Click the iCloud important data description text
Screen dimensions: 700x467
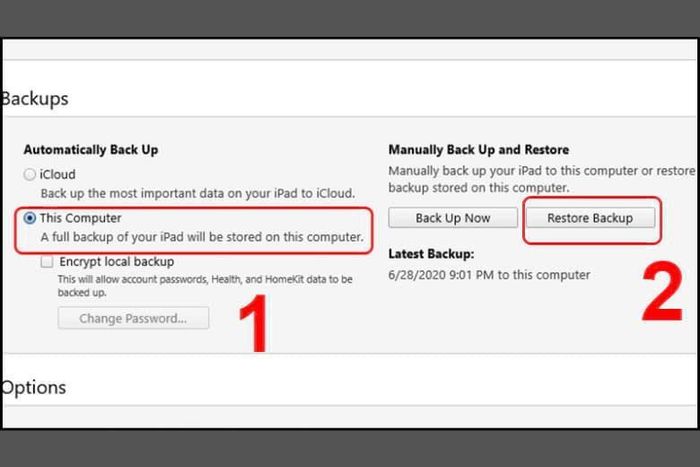click(198, 193)
